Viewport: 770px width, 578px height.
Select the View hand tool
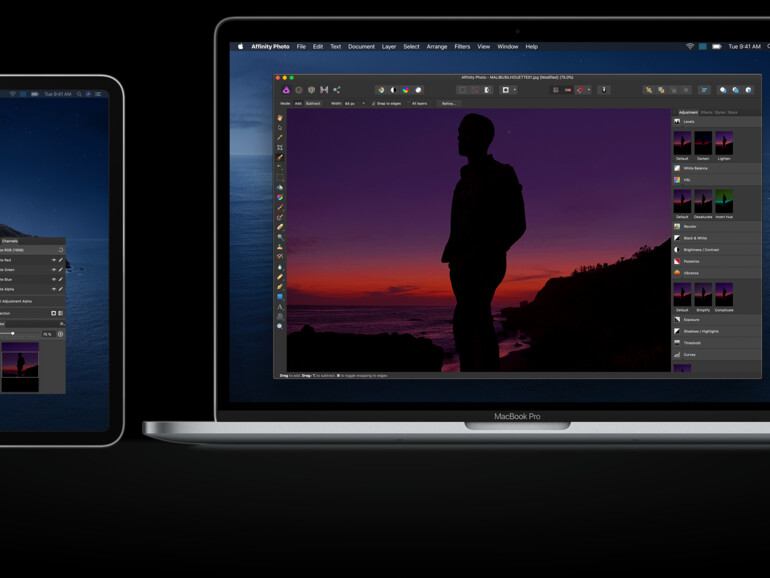280,118
